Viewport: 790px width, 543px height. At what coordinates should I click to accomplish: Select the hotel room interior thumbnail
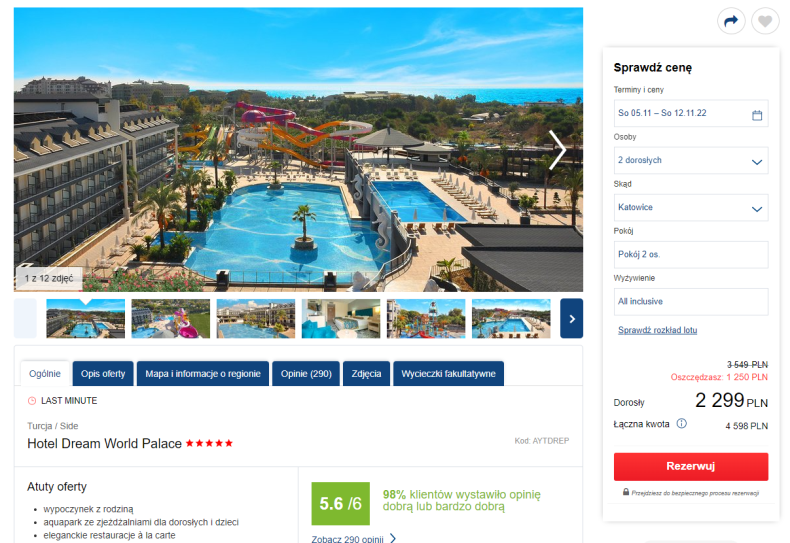(341, 318)
